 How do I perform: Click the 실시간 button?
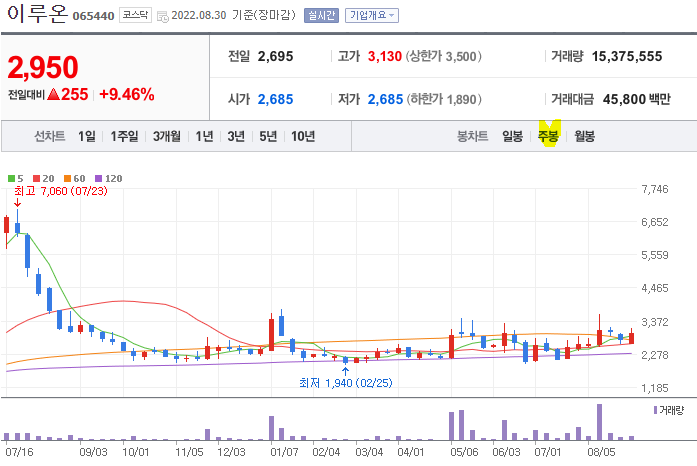click(x=321, y=16)
